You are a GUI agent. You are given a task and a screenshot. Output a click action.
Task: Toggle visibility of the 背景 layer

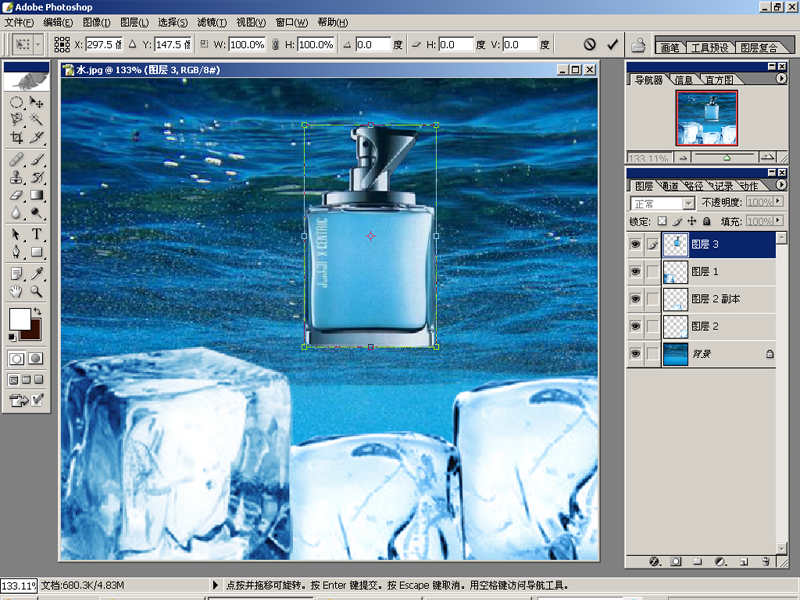coord(636,354)
